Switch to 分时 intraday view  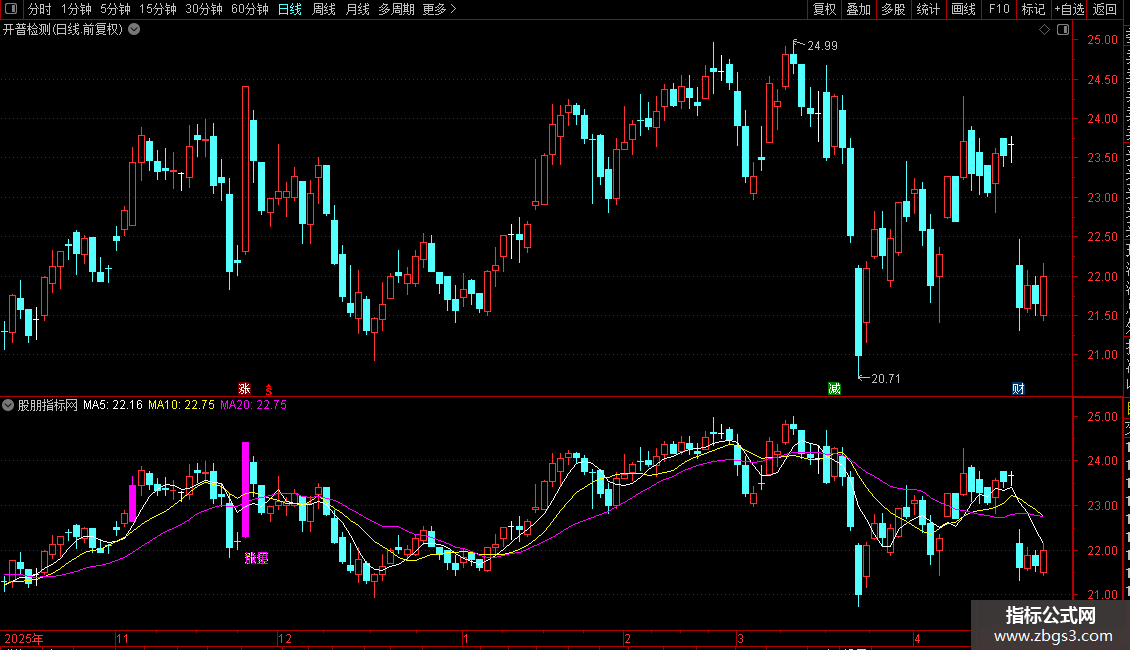(40, 9)
